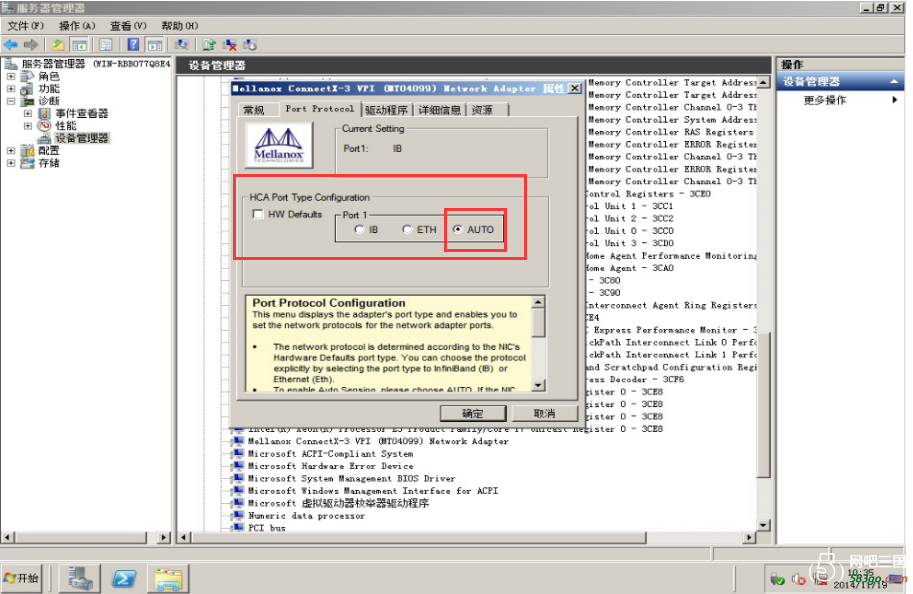Click the update driver software icon
Image resolution: width=913 pixels, height=594 pixels.
[209, 45]
